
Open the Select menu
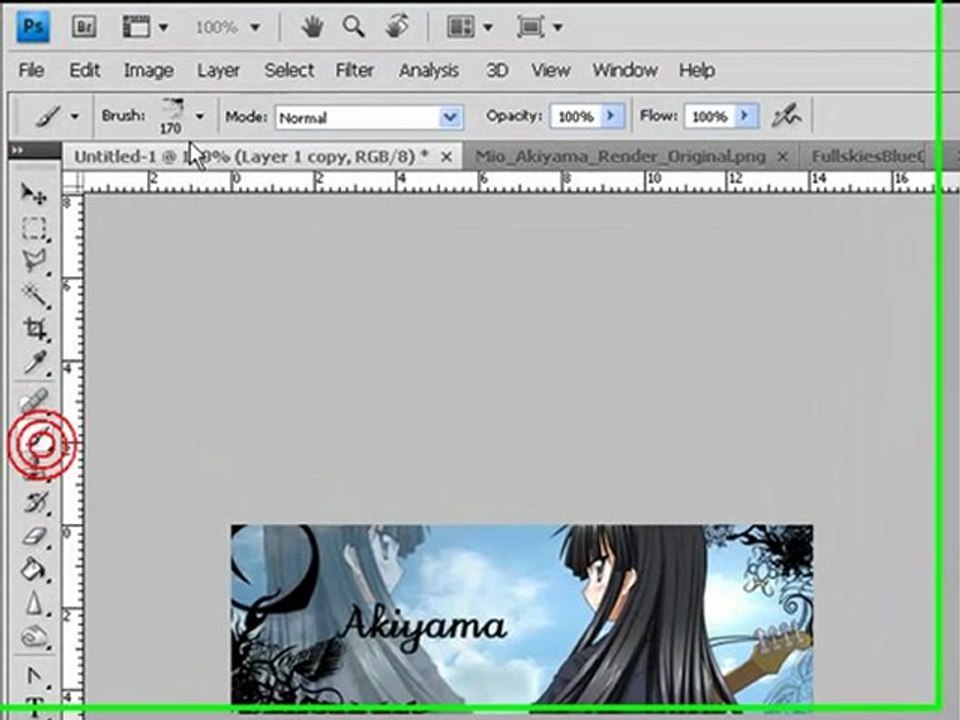point(289,70)
